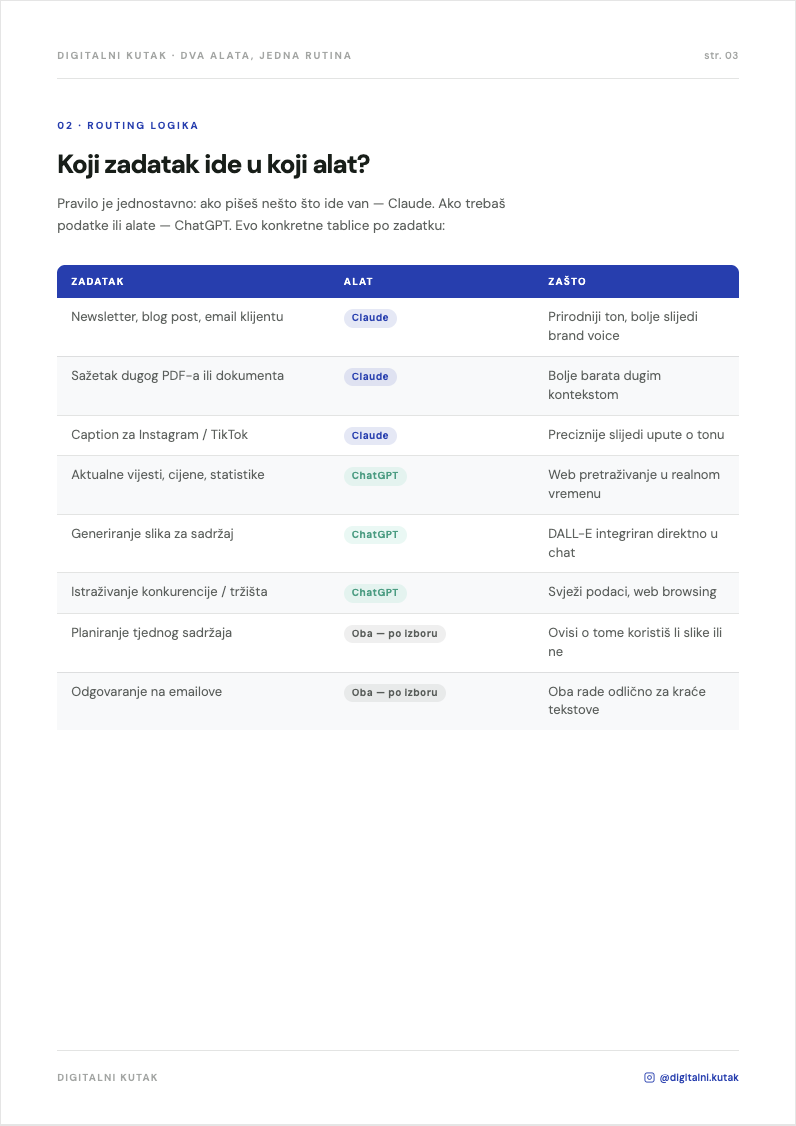This screenshot has width=796, height=1126.
Task: Select ChatGPT badge for Generiranje slika row
Action: tap(375, 535)
